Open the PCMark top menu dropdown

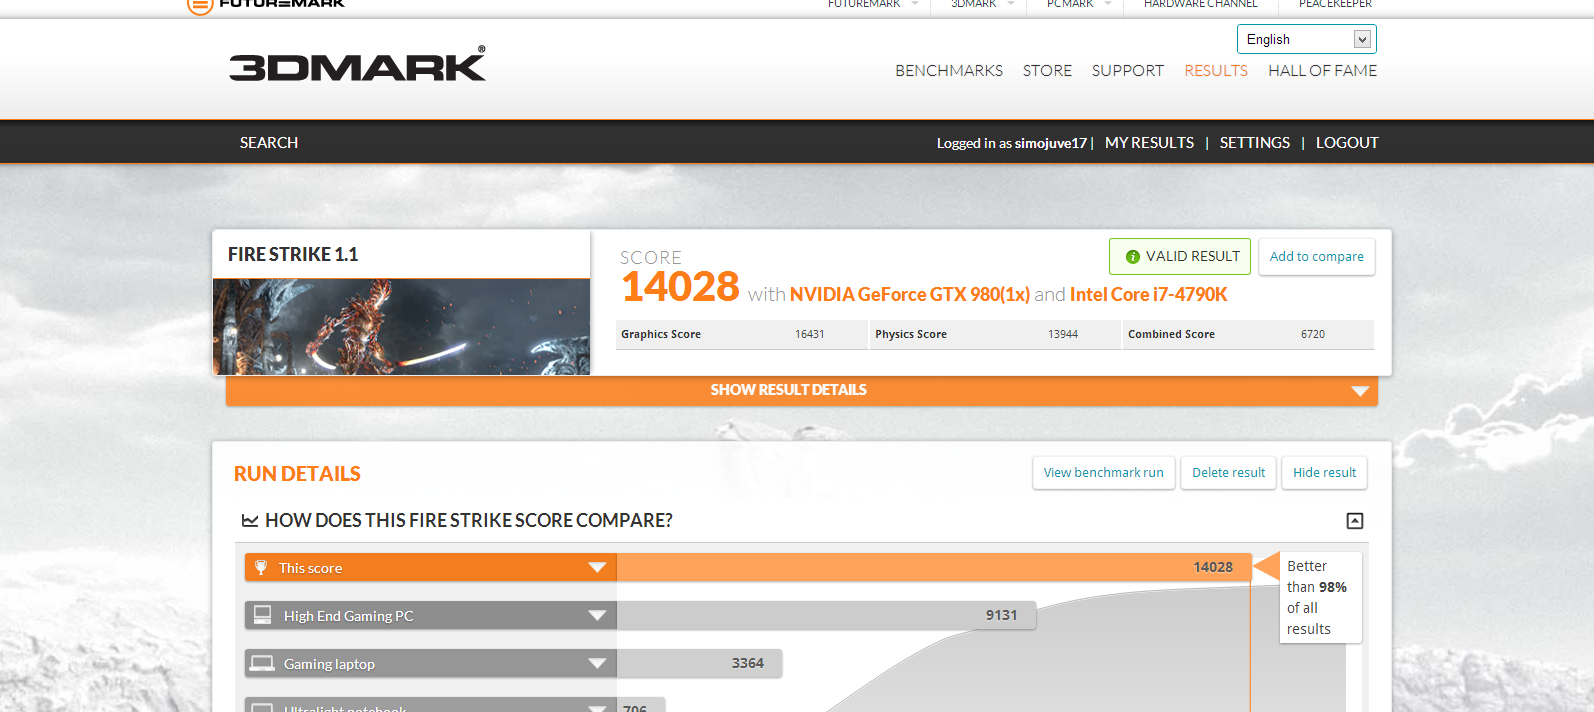(x=1107, y=4)
